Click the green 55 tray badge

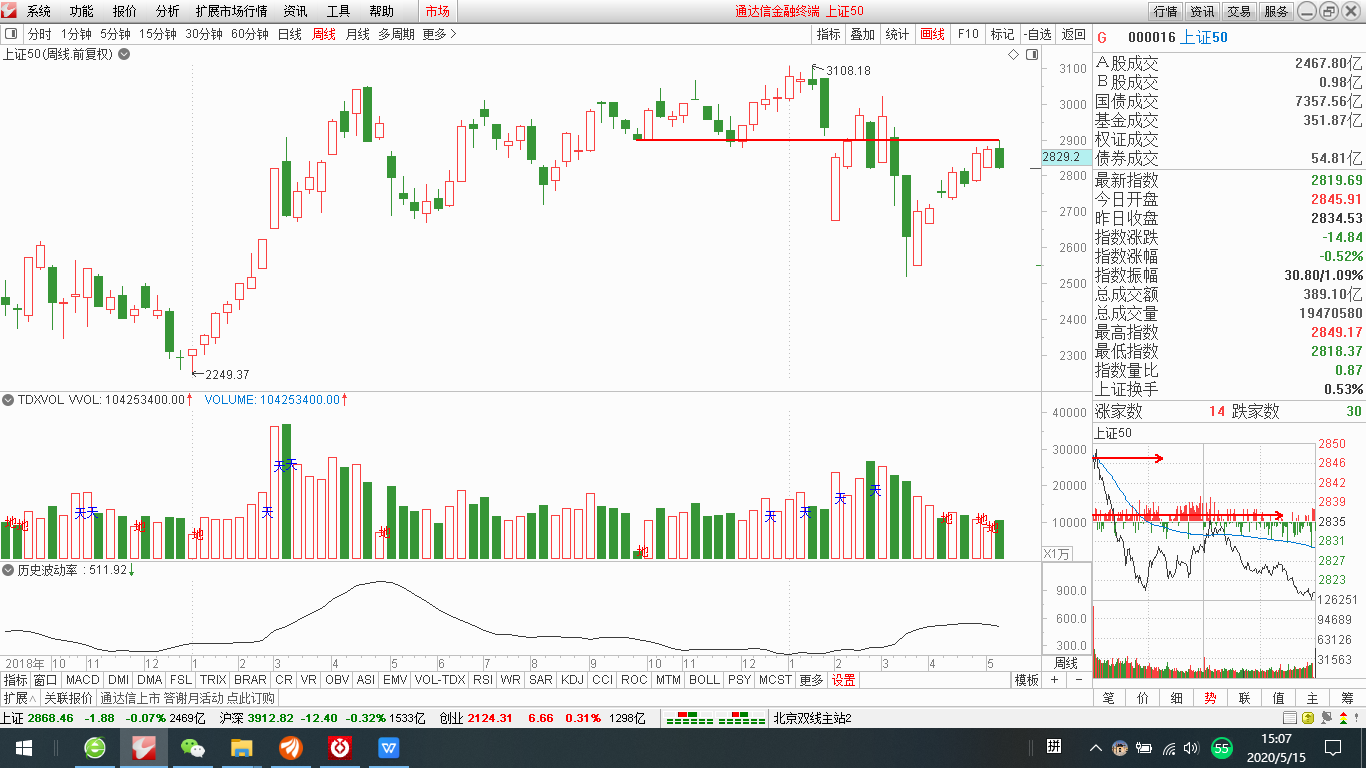[x=1221, y=747]
